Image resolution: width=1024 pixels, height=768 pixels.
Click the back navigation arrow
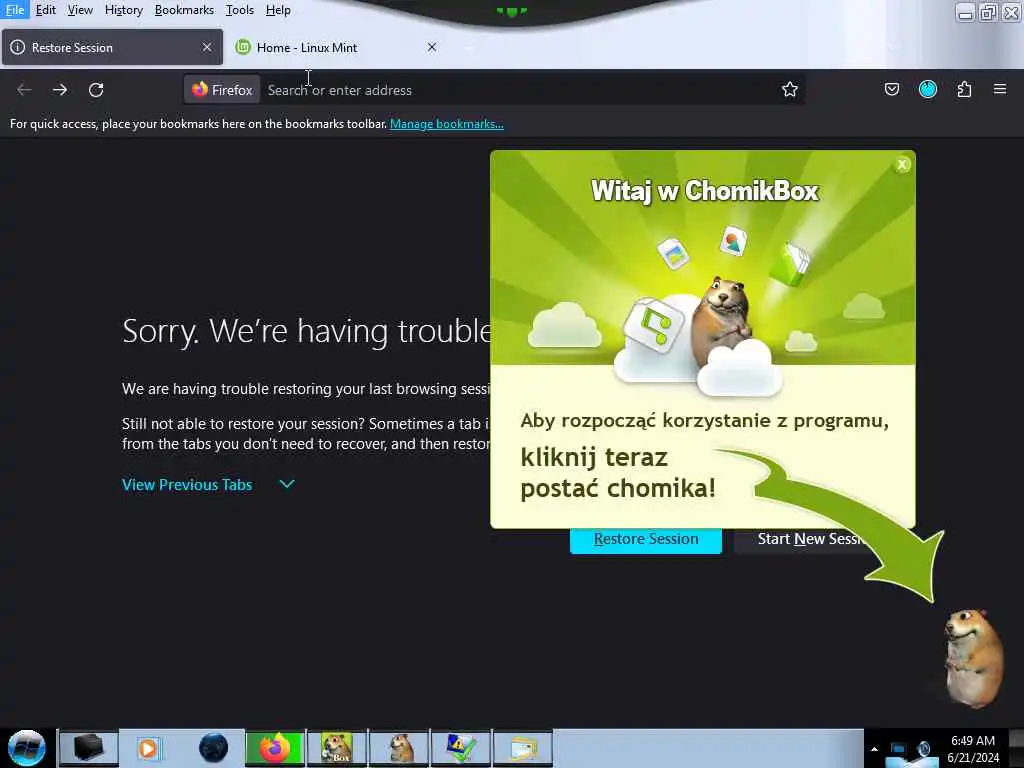pyautogui.click(x=24, y=89)
